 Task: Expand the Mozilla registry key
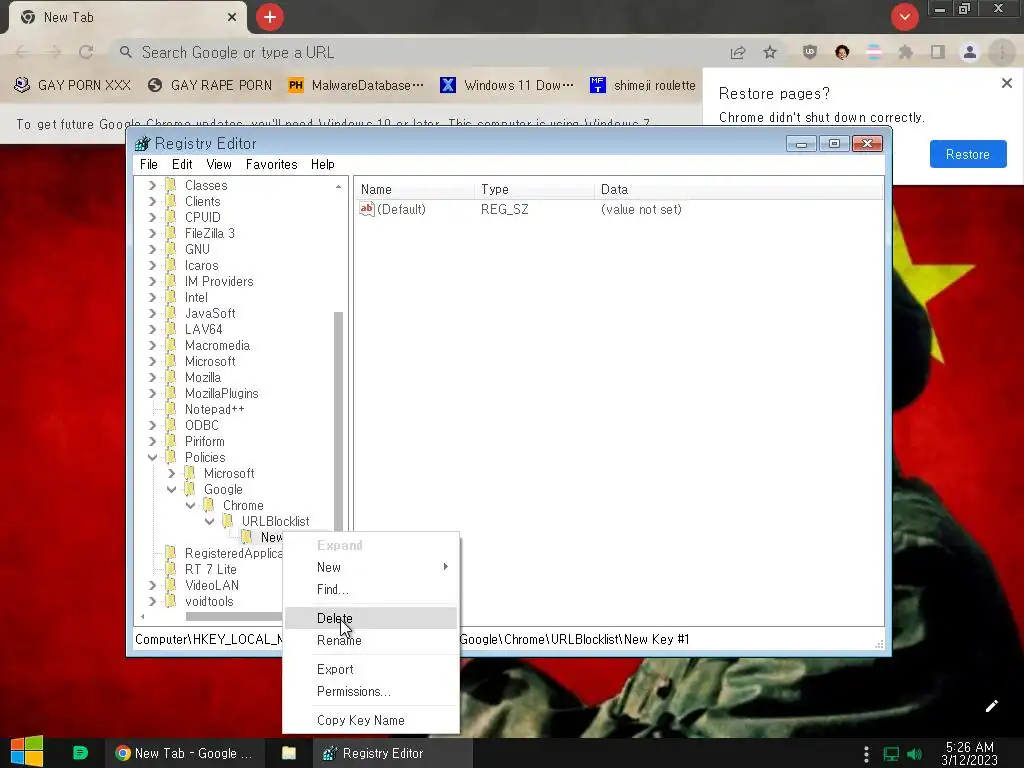152,377
